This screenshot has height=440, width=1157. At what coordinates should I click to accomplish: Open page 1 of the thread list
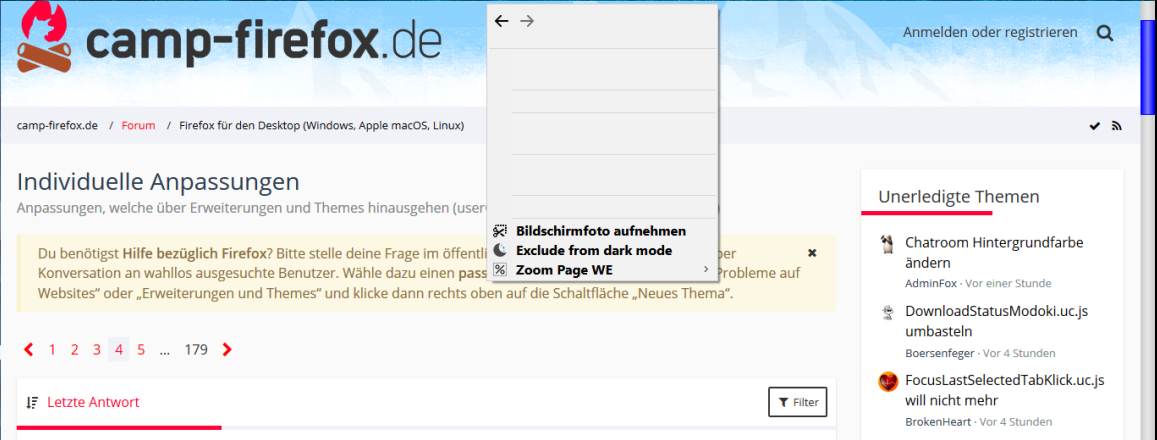click(52, 350)
